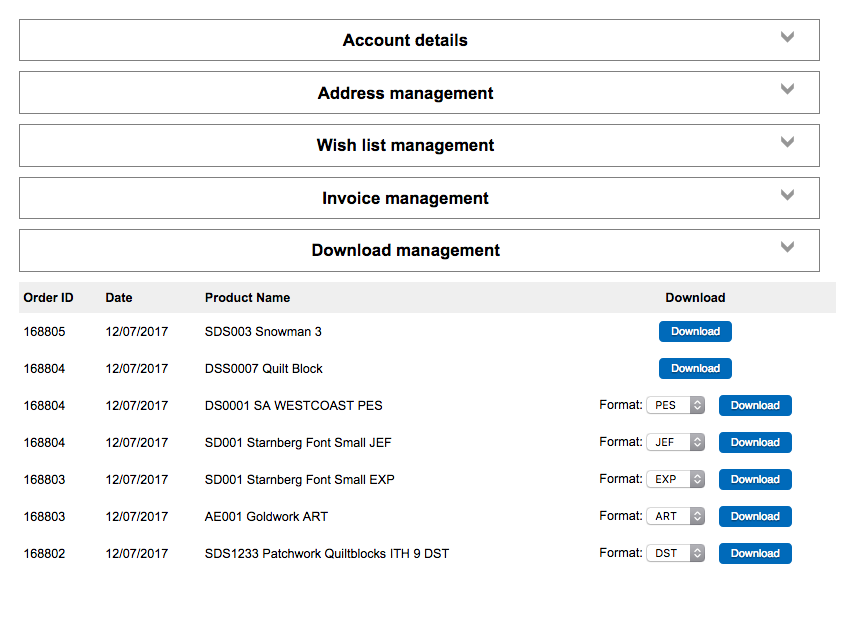
Task: Open the Account details section header
Action: (x=405, y=41)
